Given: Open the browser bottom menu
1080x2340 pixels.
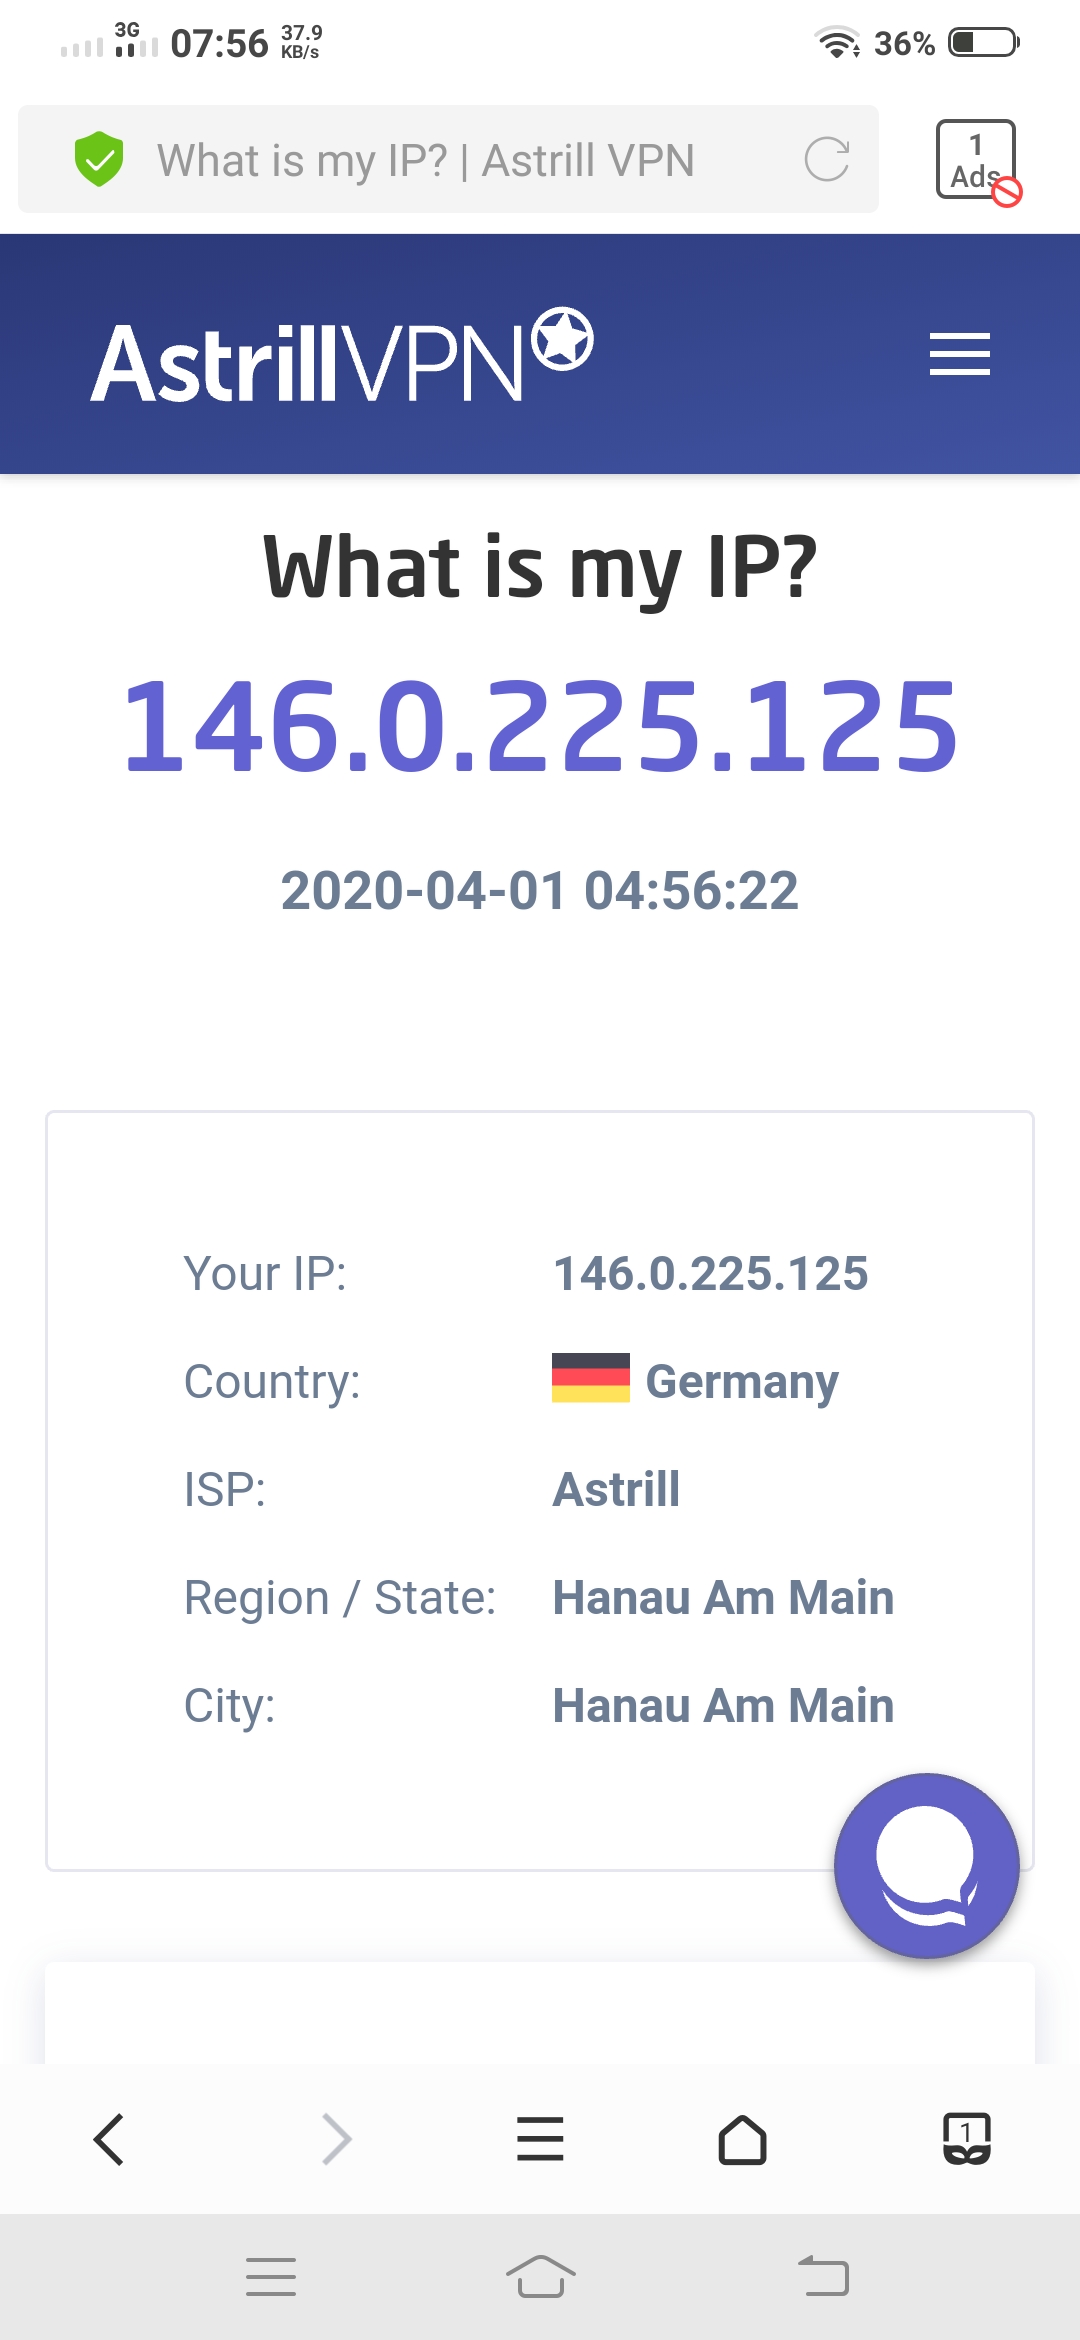Looking at the screenshot, I should 540,2140.
